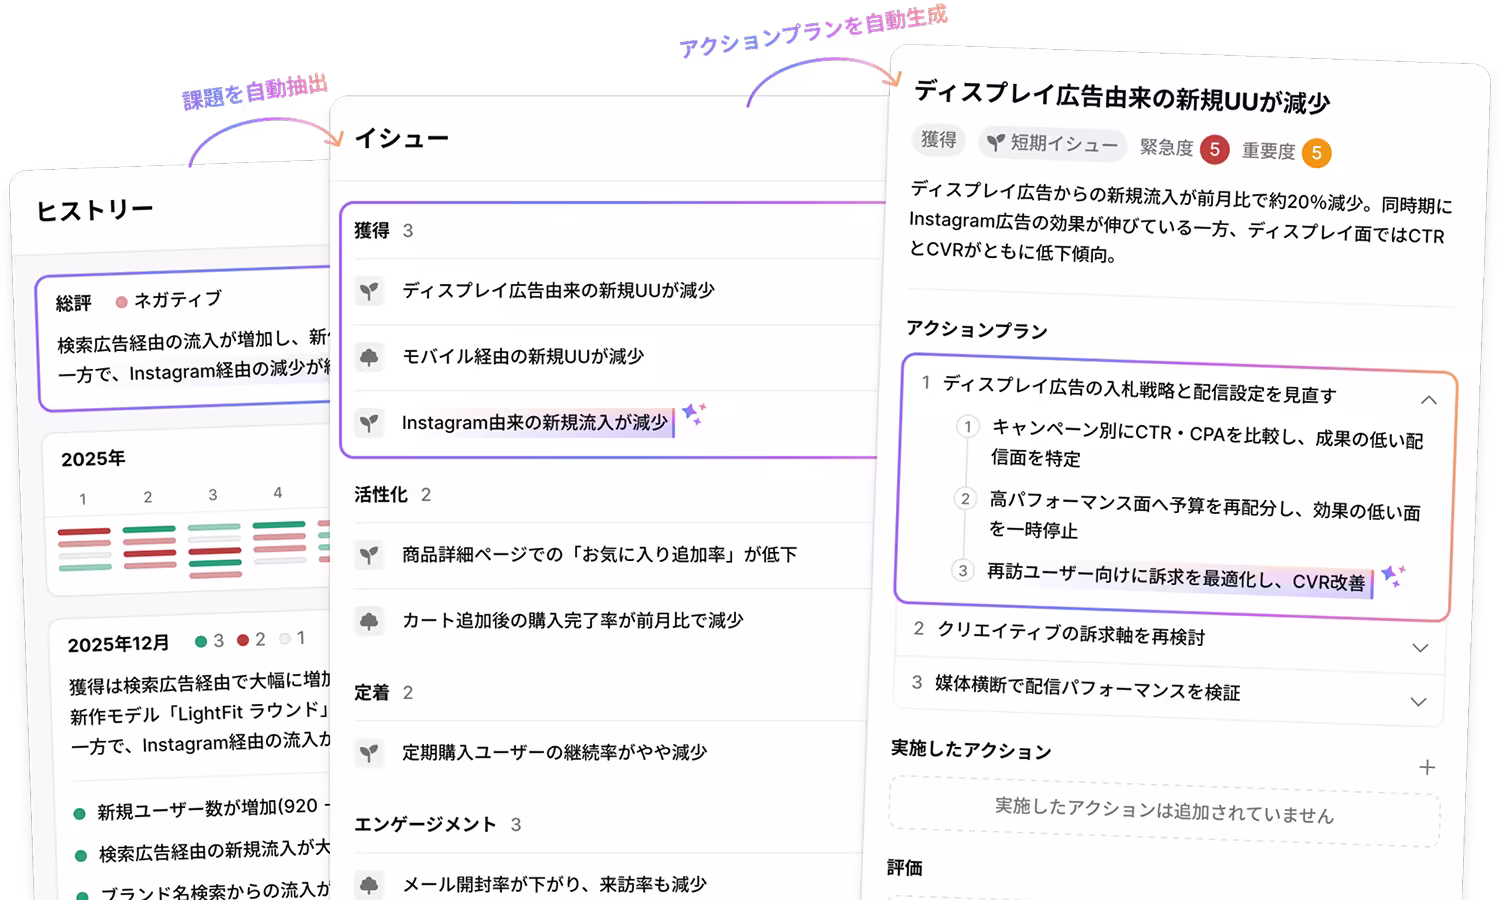Click the 短期イシュー tag
The width and height of the screenshot is (1500, 900).
tap(1053, 144)
